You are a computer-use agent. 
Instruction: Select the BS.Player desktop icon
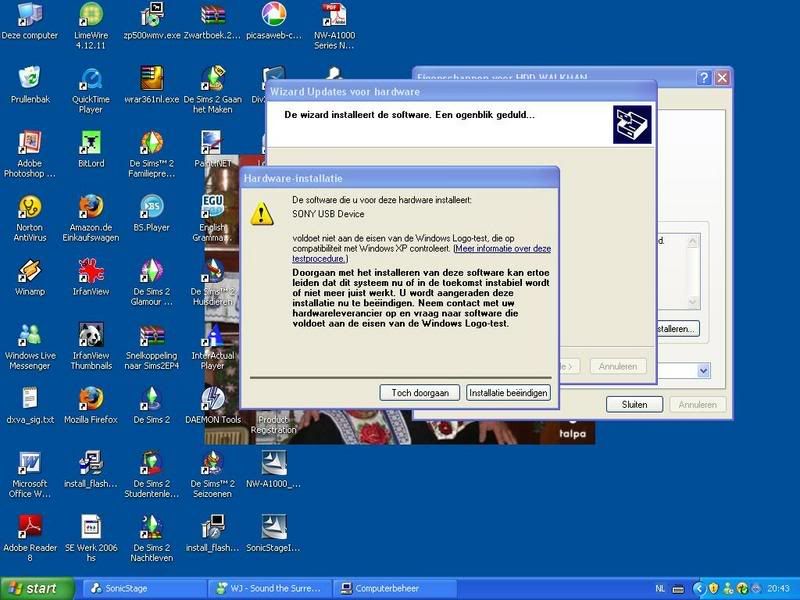click(x=152, y=213)
